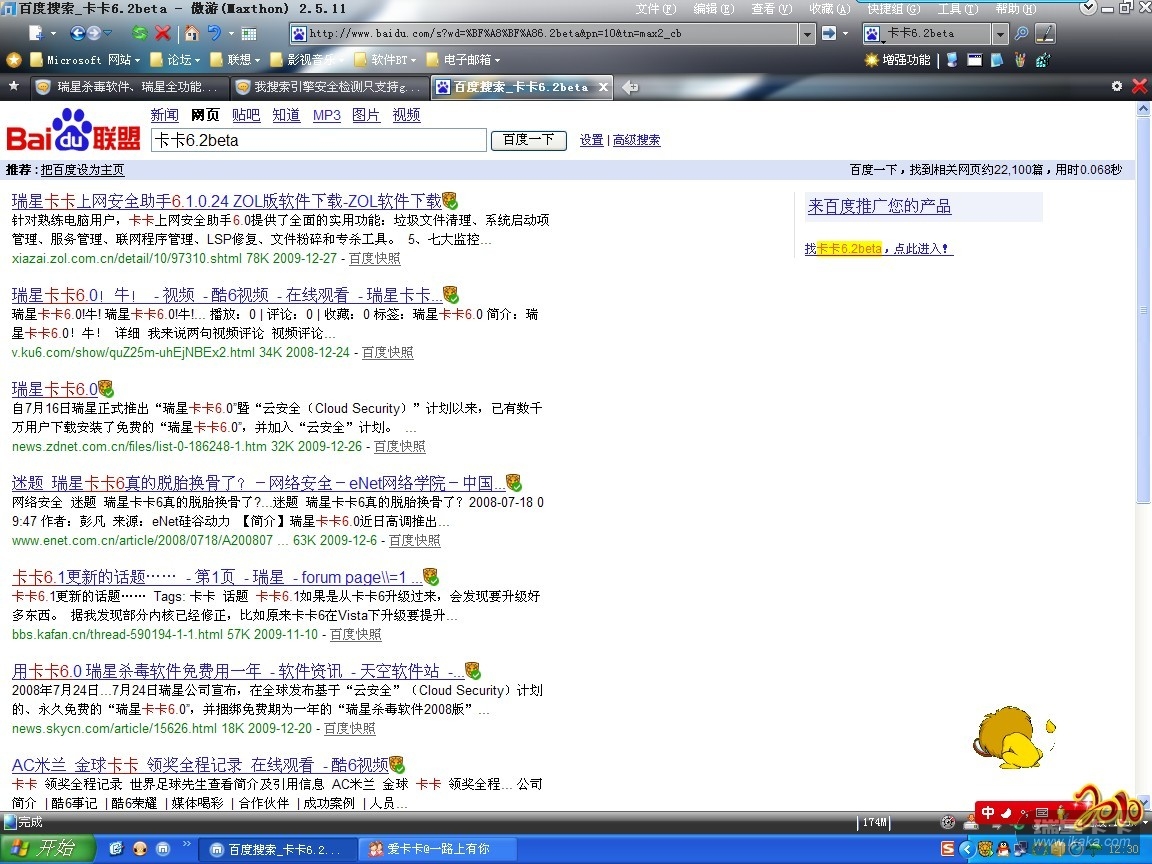Open the 设置 link next to search

pyautogui.click(x=591, y=140)
